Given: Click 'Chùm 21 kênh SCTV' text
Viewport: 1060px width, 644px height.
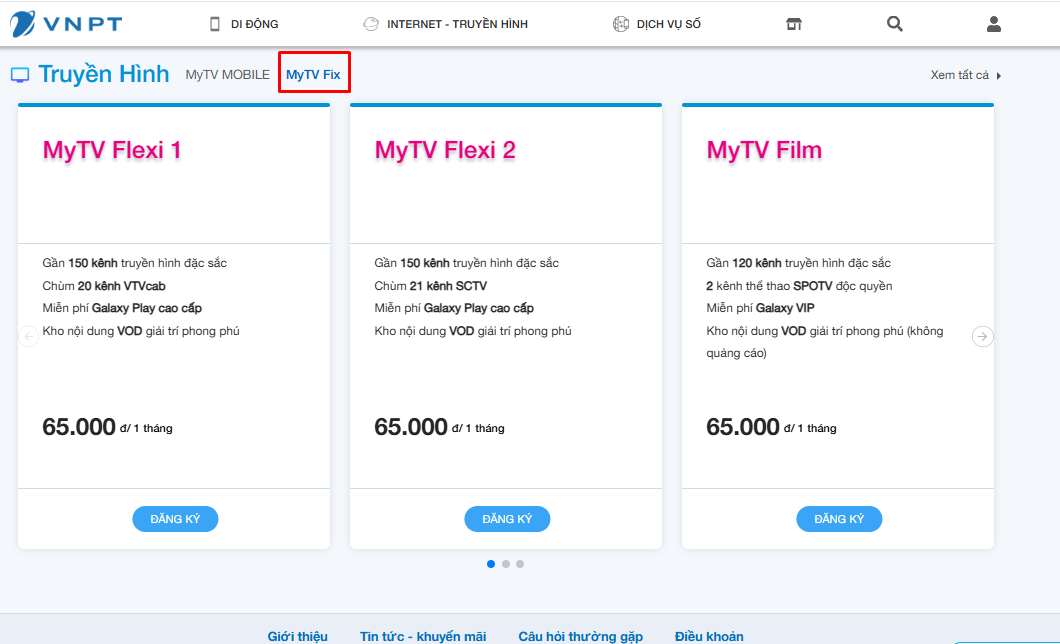Looking at the screenshot, I should pyautogui.click(x=431, y=286).
